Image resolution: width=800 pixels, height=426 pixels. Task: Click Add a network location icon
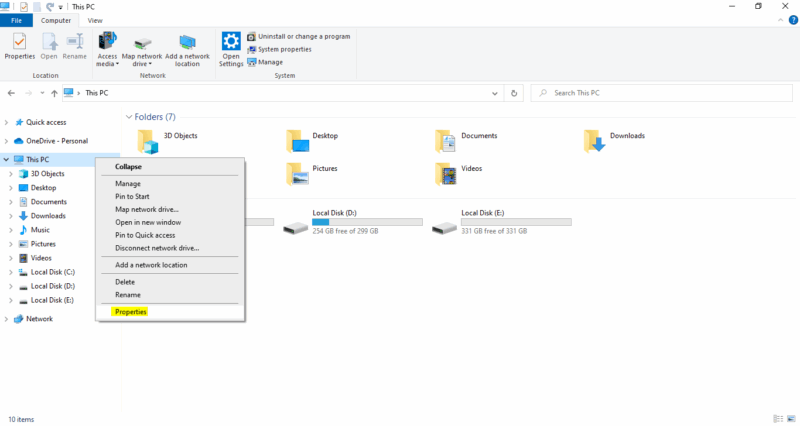pos(188,47)
